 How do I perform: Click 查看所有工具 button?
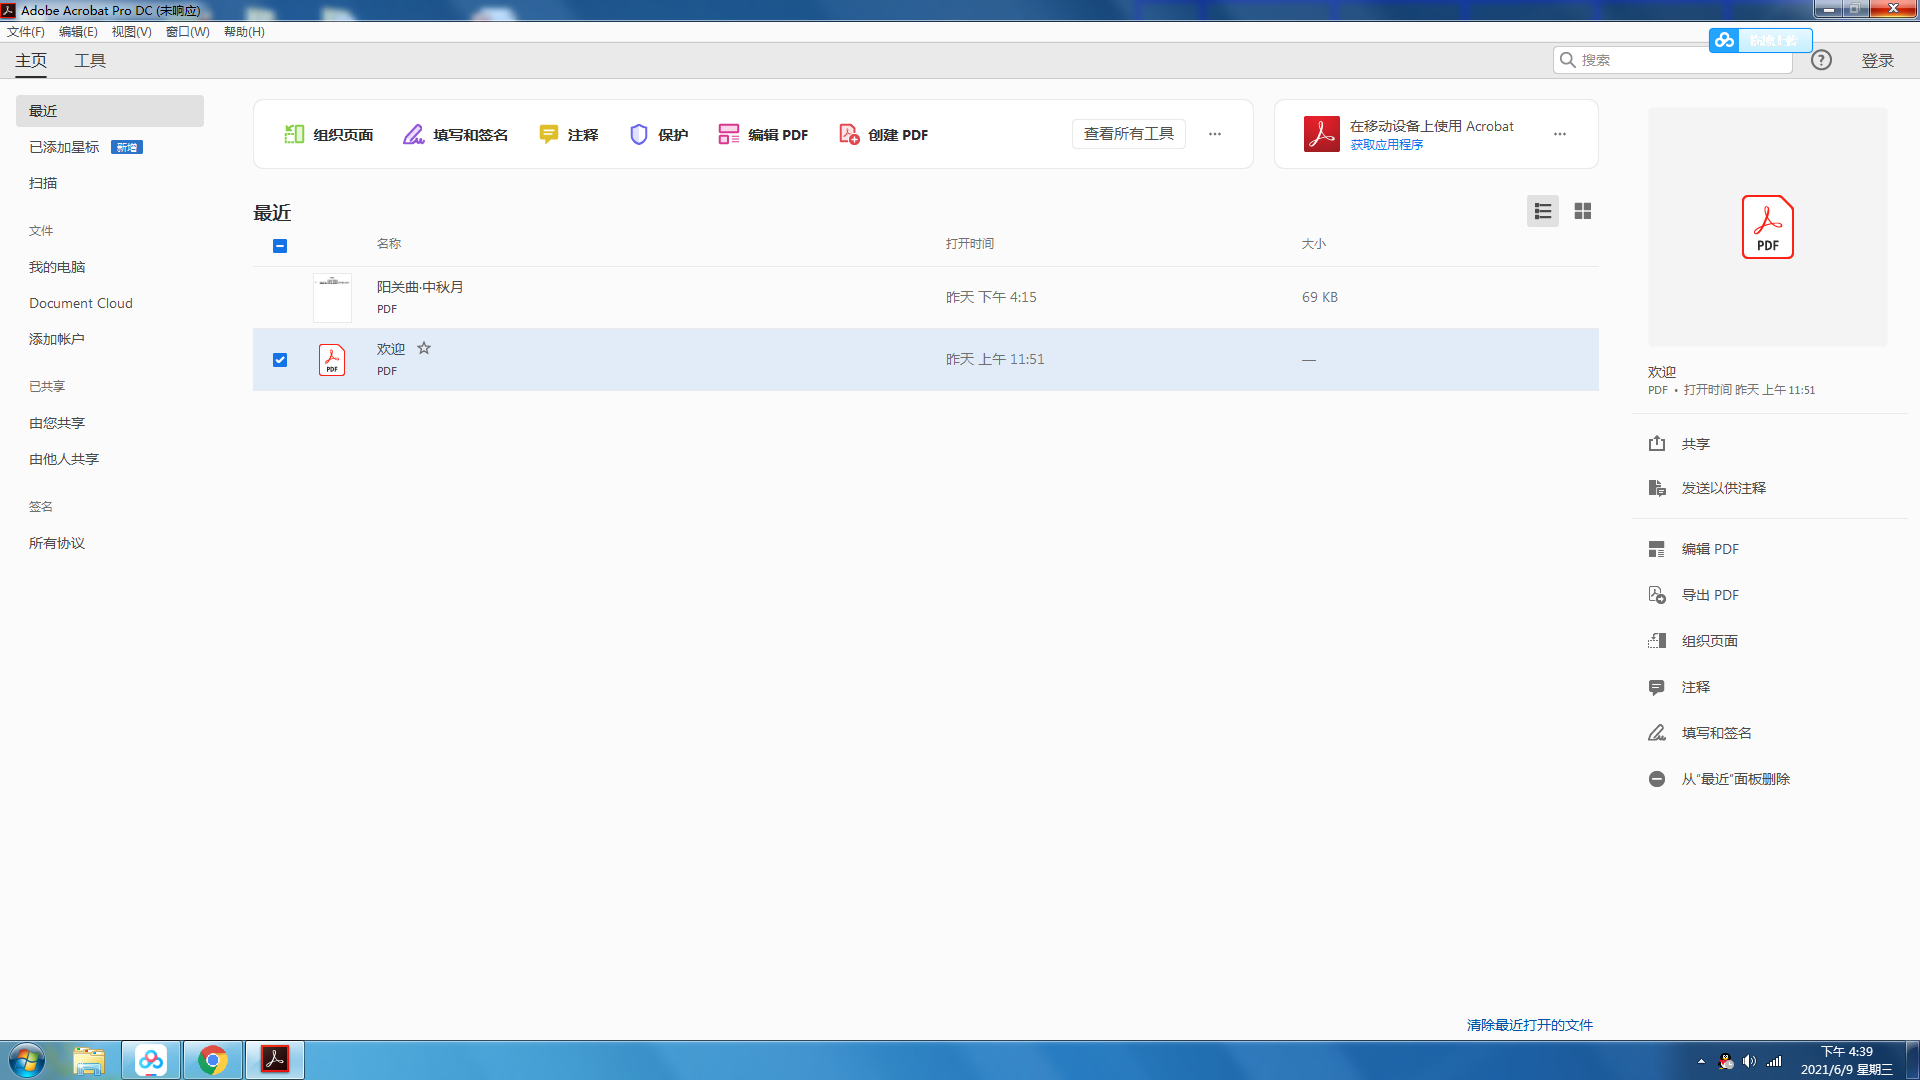(1129, 134)
